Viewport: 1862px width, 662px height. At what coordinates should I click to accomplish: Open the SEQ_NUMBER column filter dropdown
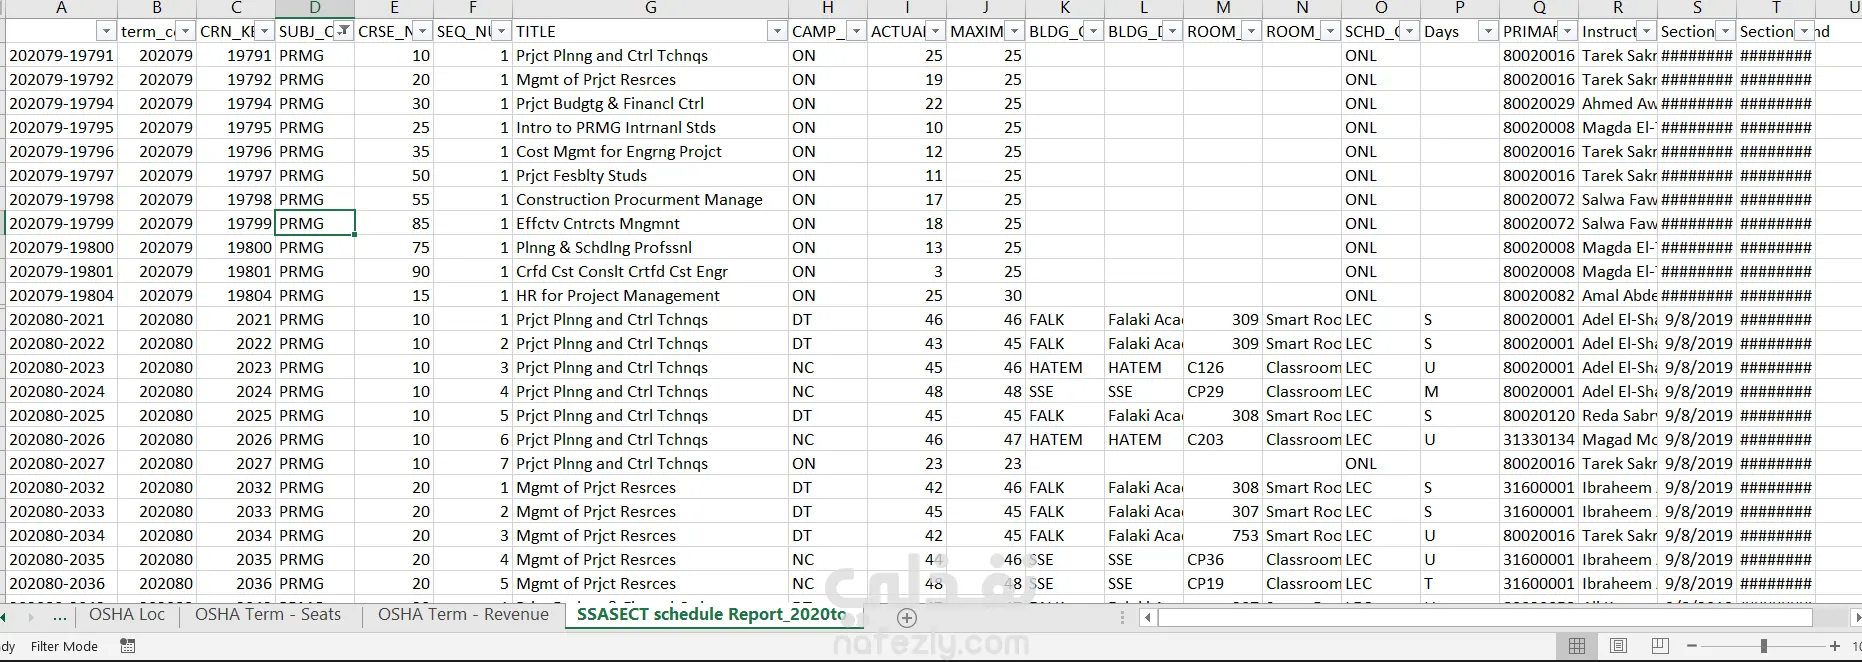tap(501, 31)
